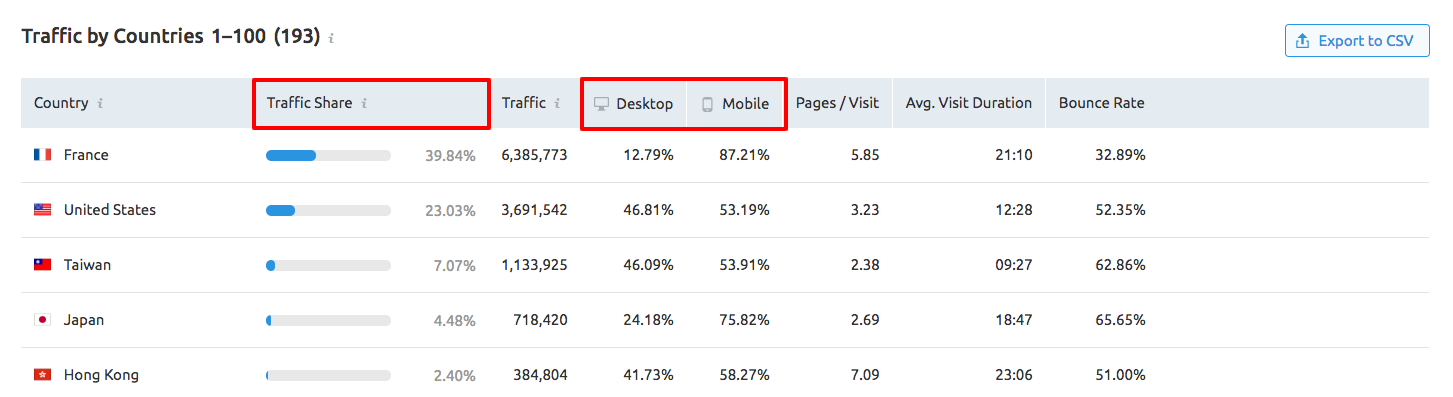
Task: Click Japan traffic value 718,420
Action: point(540,320)
